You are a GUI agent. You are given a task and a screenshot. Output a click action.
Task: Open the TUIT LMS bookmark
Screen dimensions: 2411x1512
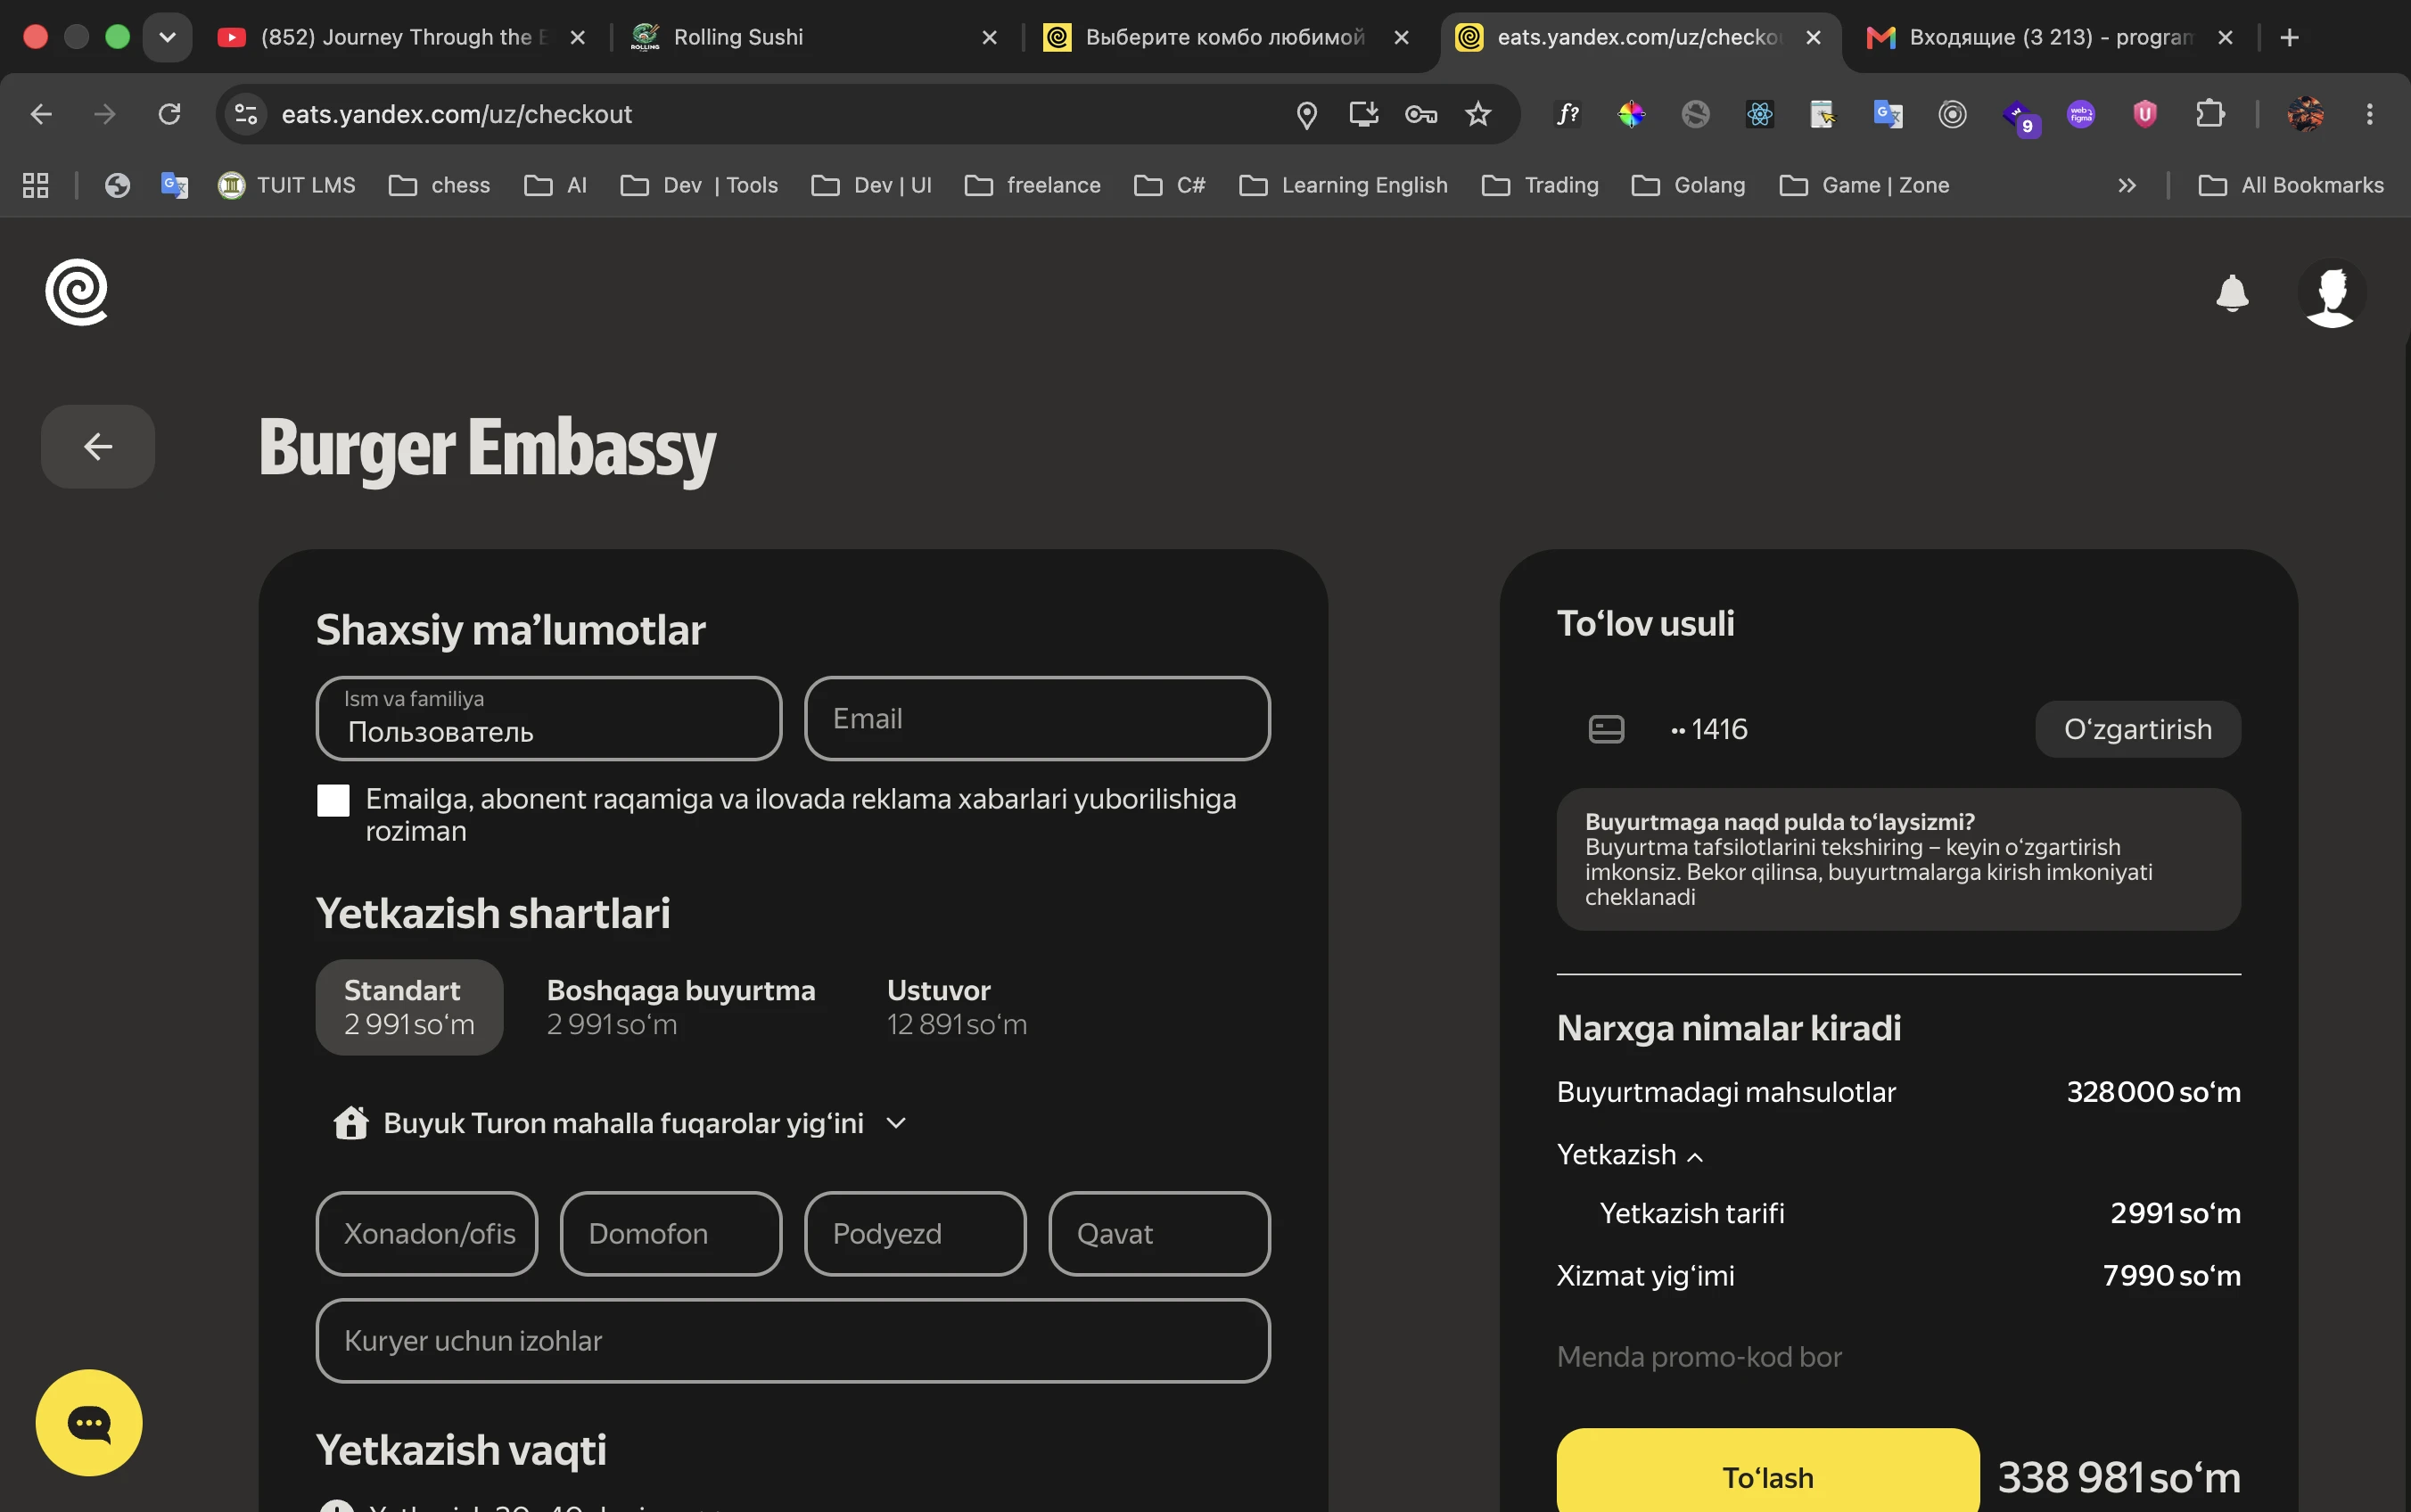tap(287, 185)
